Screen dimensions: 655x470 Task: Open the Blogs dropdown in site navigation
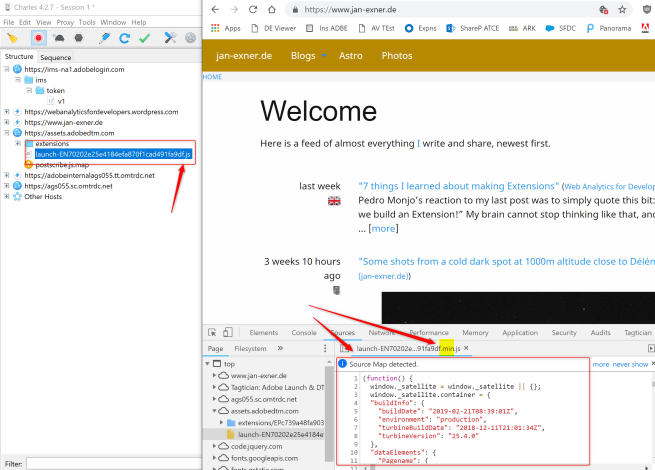pyautogui.click(x=307, y=55)
